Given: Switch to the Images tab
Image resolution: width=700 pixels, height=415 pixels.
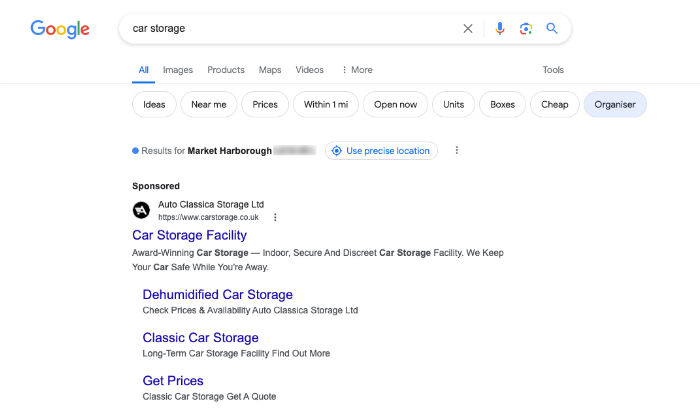Looking at the screenshot, I should pyautogui.click(x=178, y=70).
